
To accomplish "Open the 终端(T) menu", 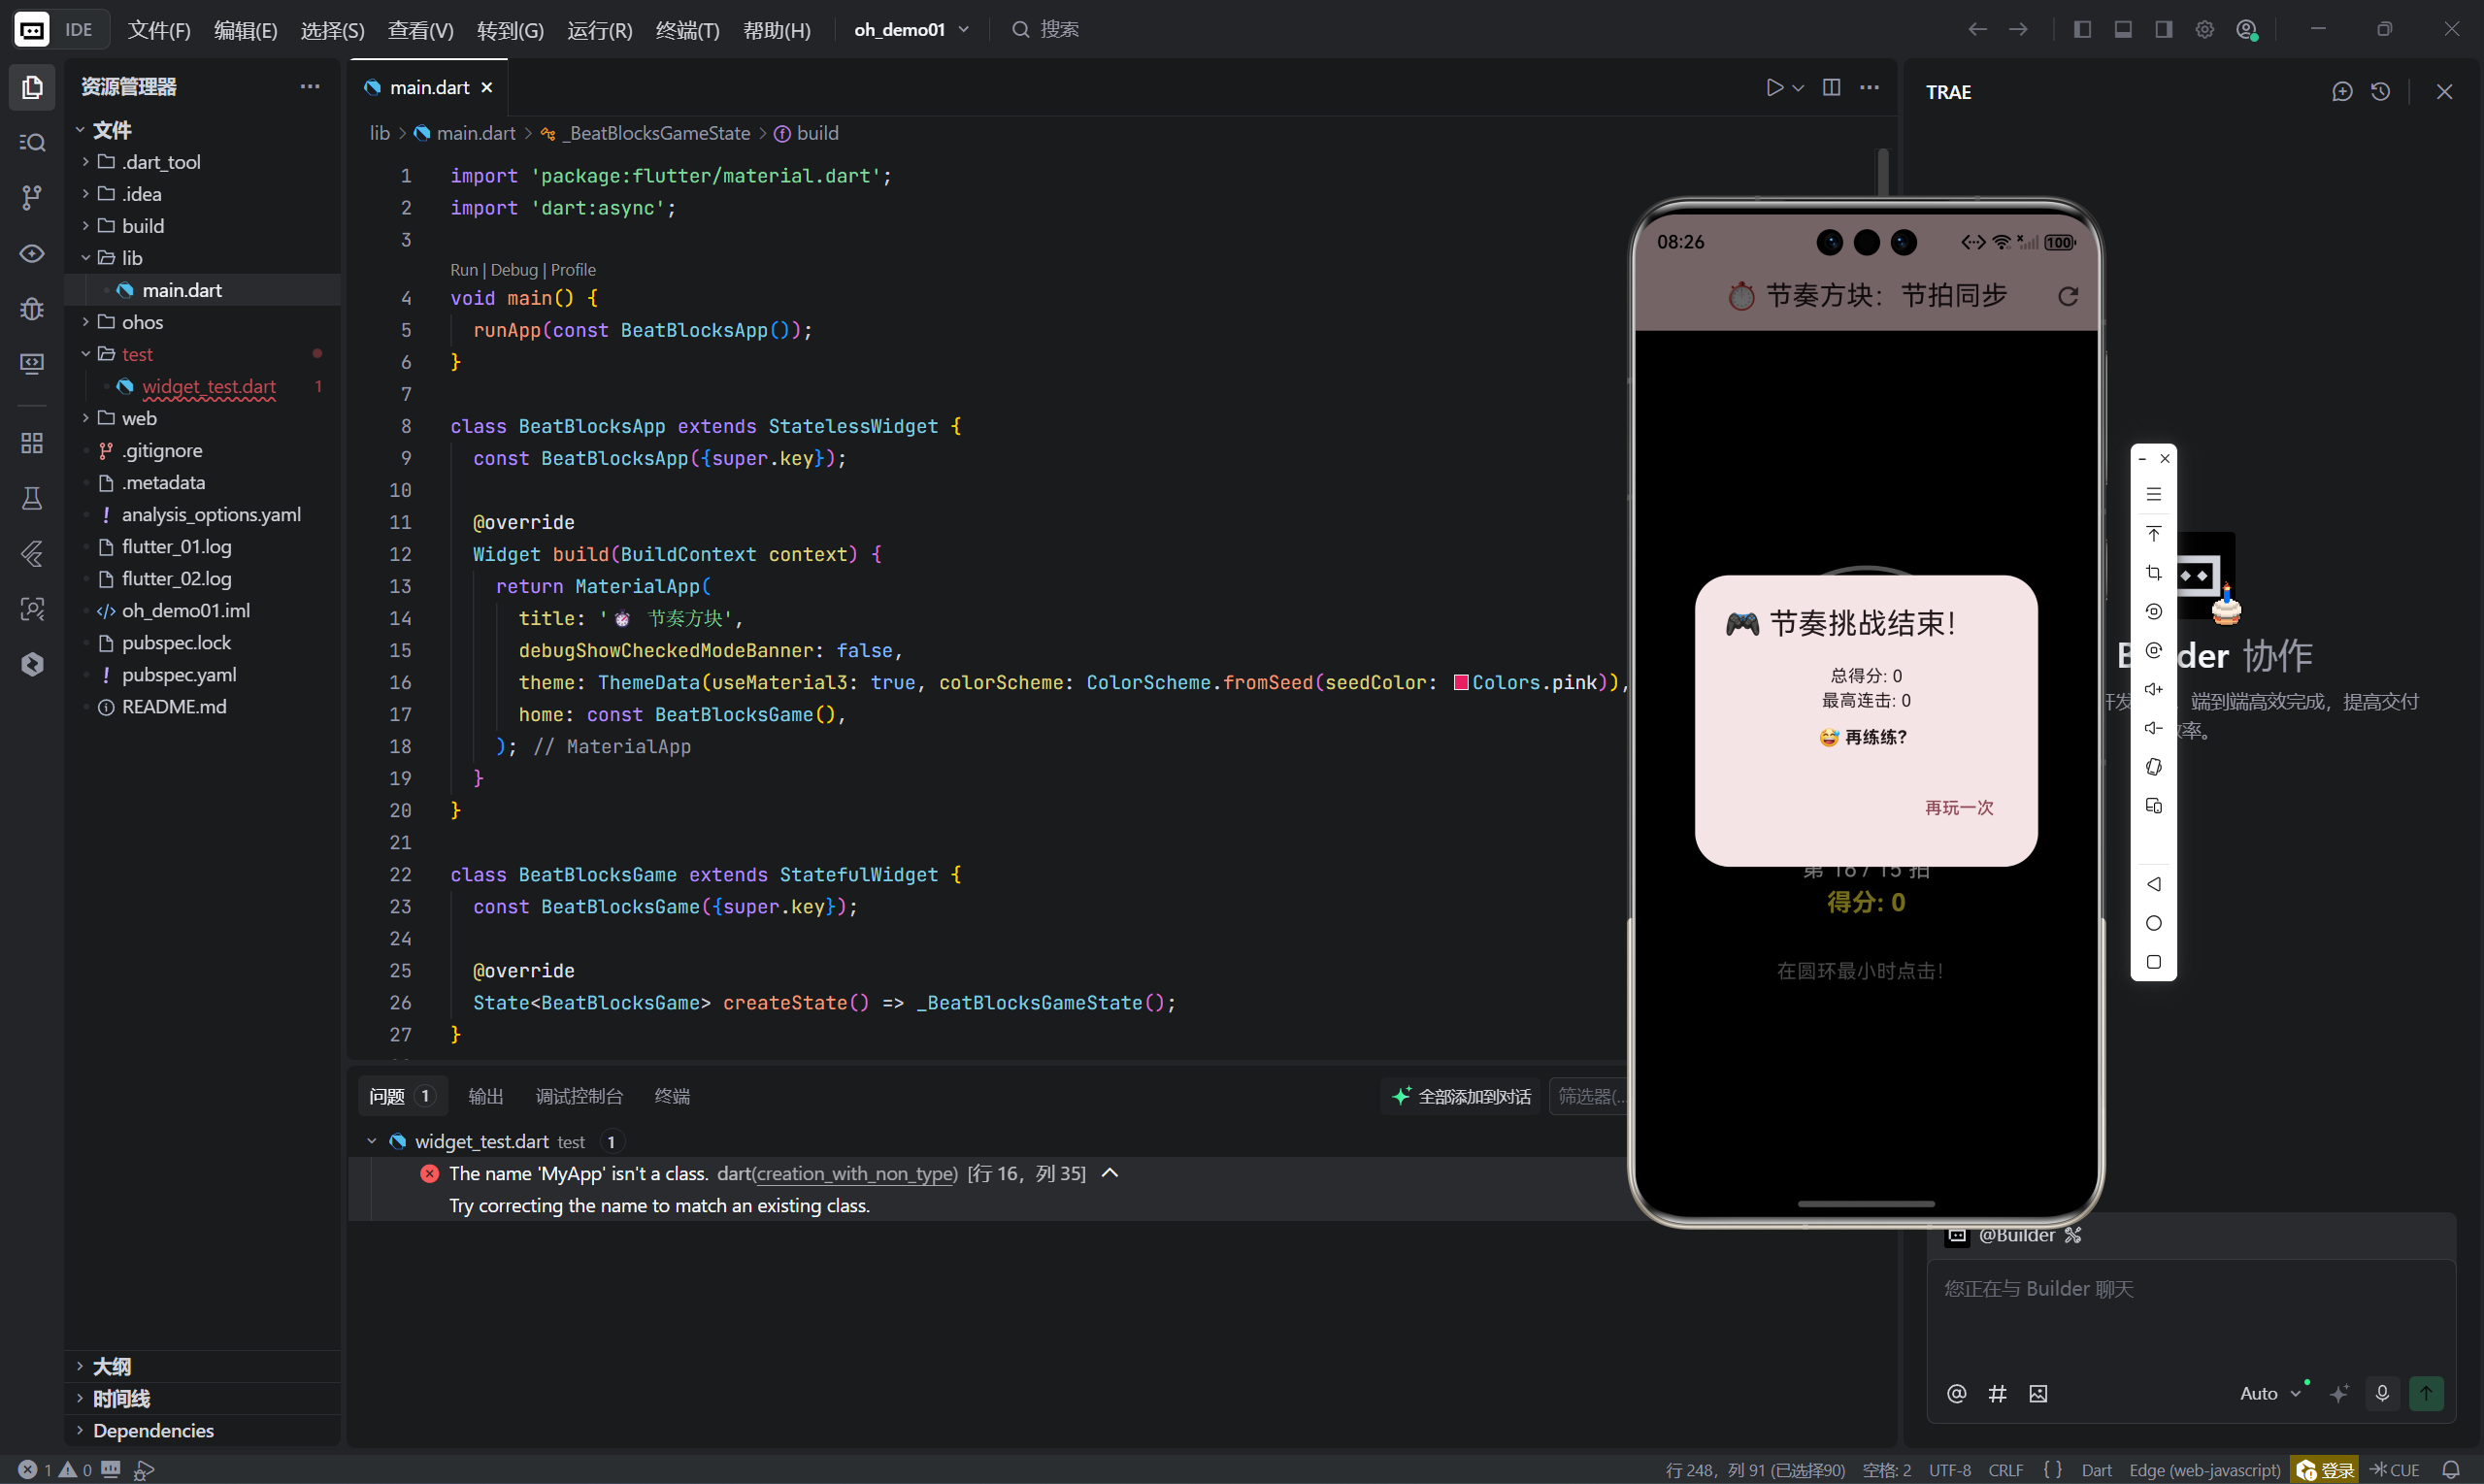I will point(687,30).
